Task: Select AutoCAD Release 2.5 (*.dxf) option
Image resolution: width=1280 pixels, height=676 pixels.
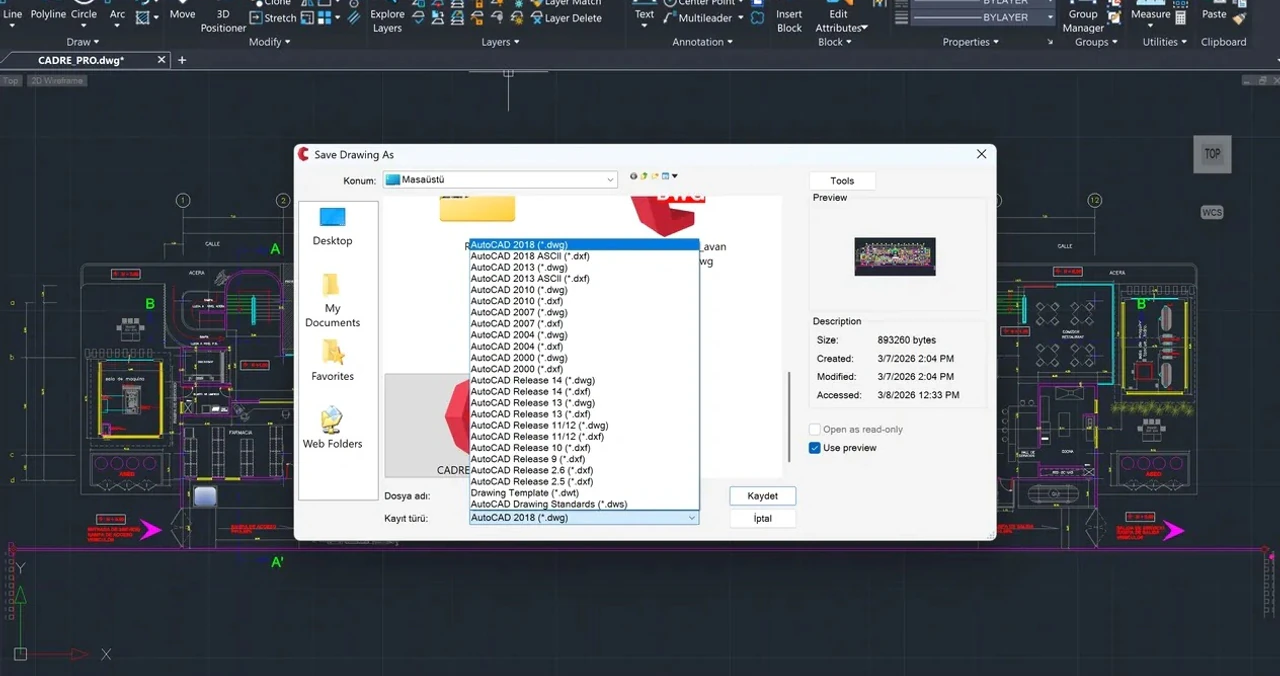Action: (x=584, y=482)
